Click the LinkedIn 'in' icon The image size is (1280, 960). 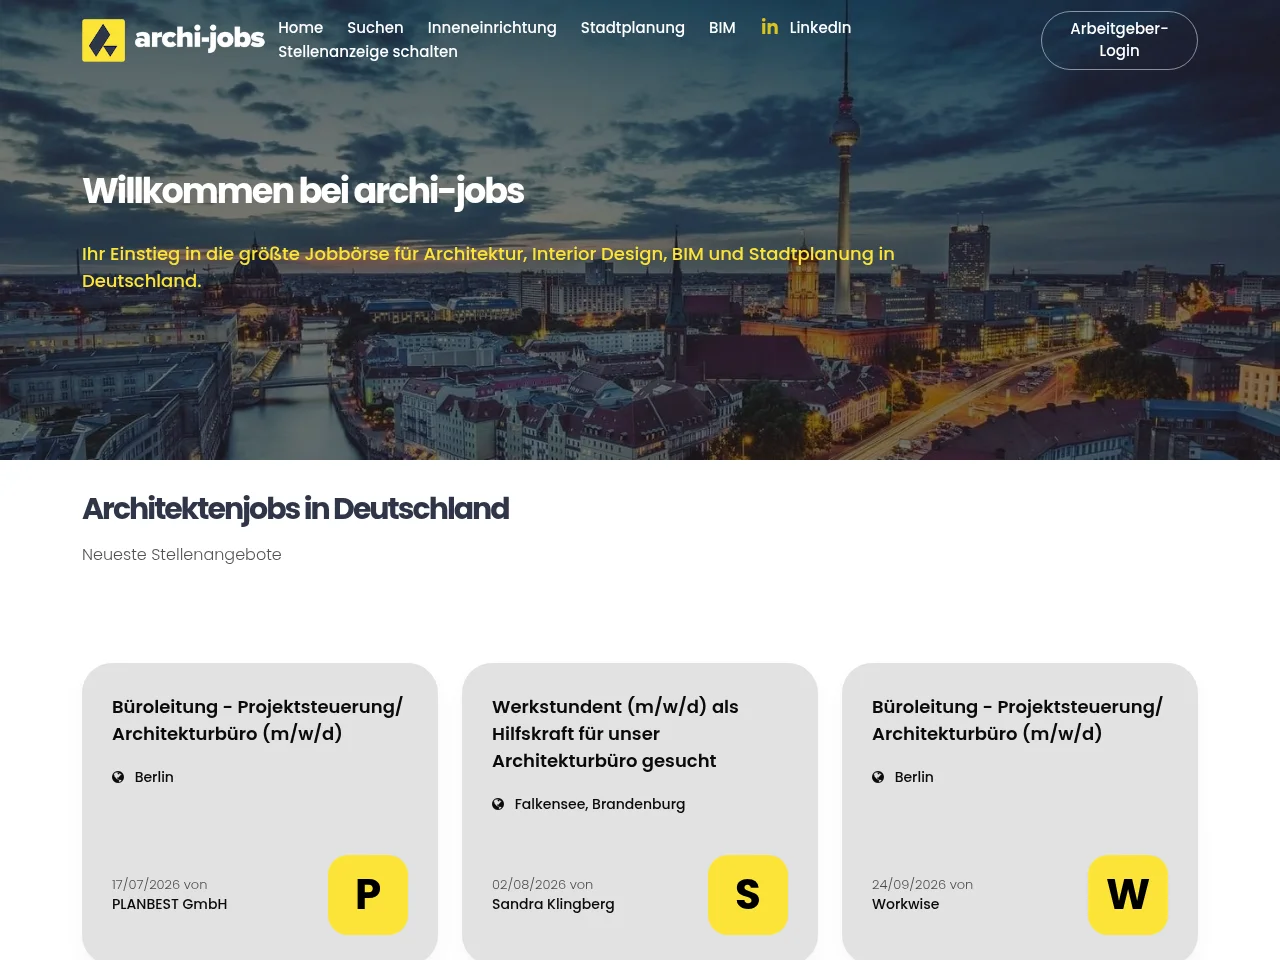click(769, 27)
